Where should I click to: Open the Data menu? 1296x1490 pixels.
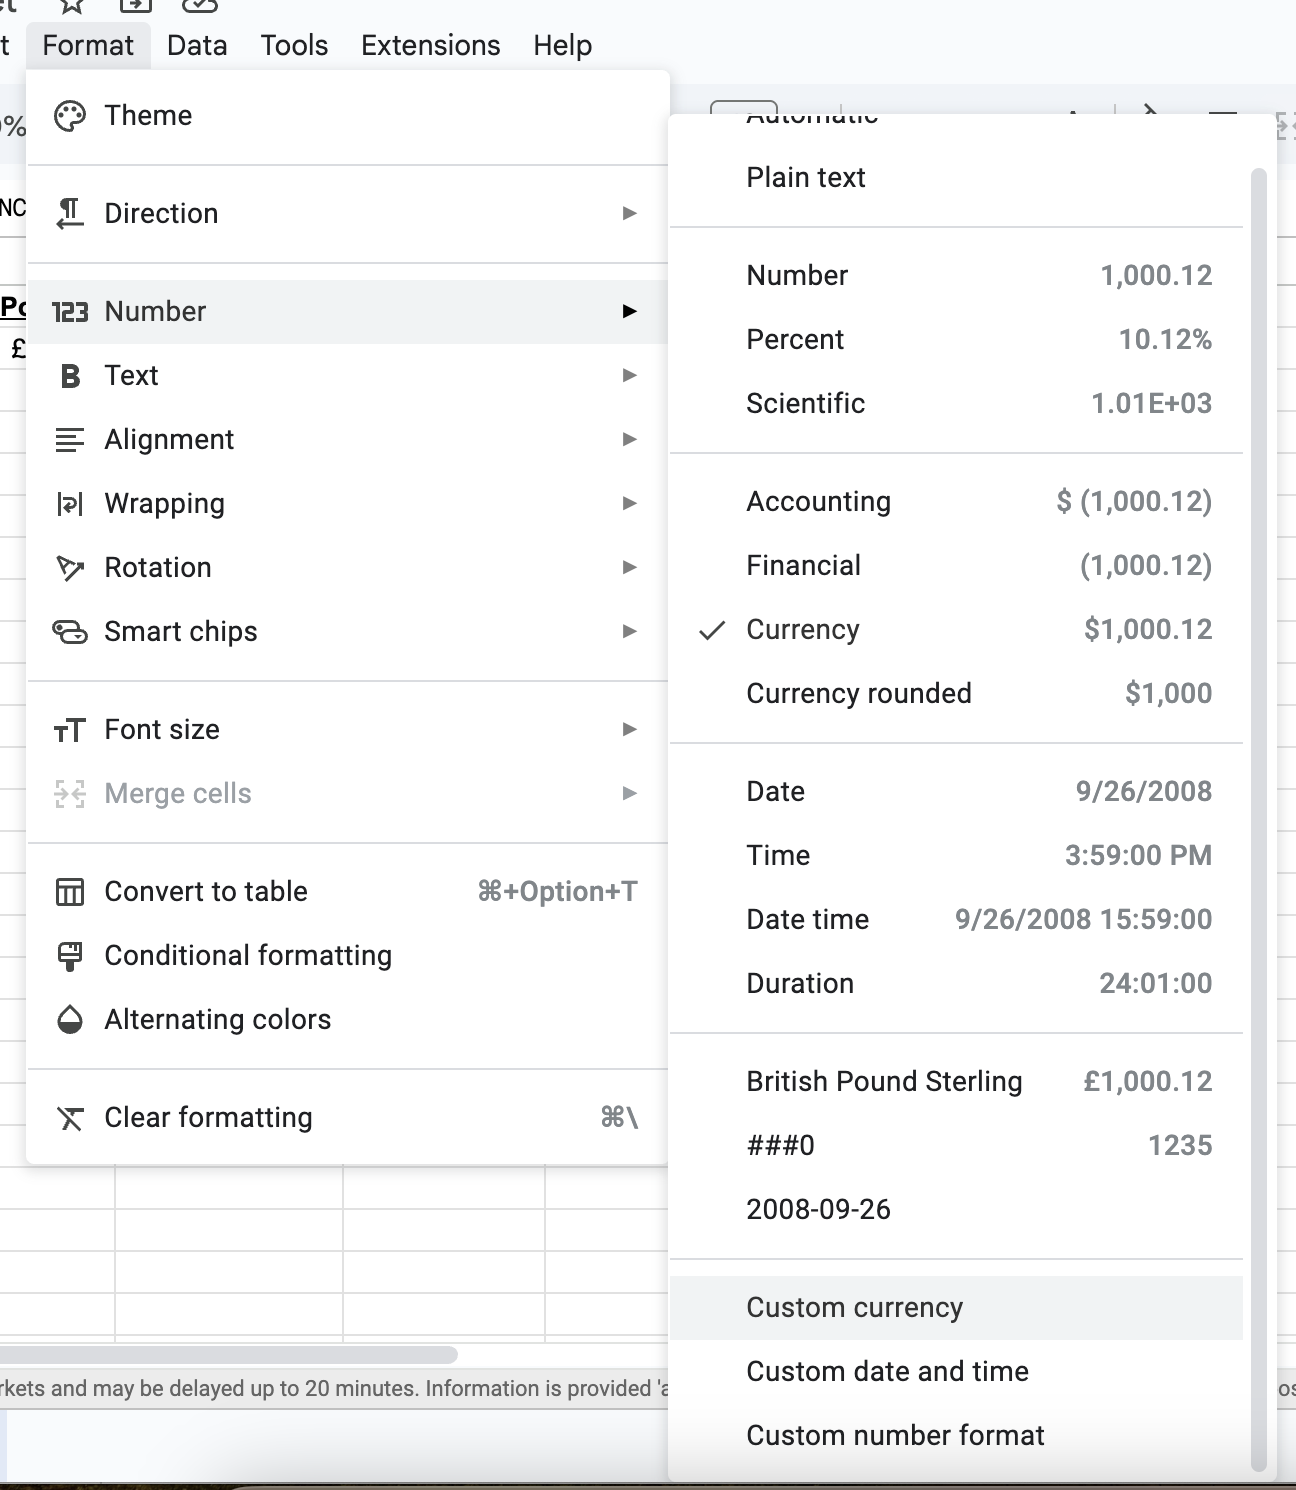click(x=197, y=46)
